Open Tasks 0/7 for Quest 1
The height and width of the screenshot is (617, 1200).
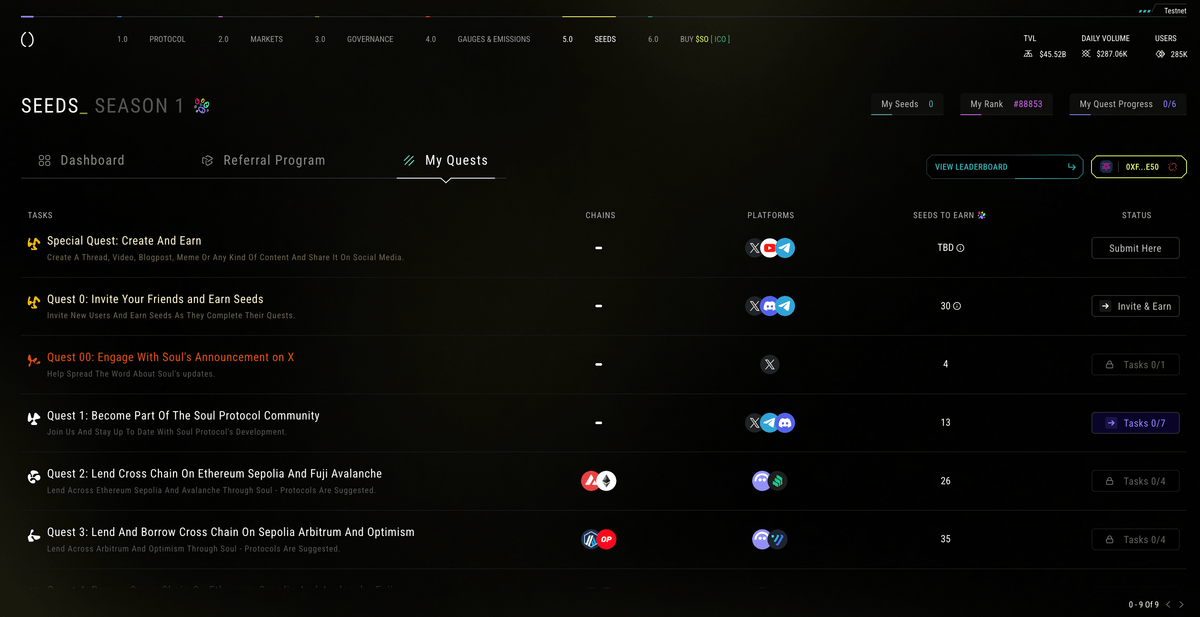[1135, 423]
